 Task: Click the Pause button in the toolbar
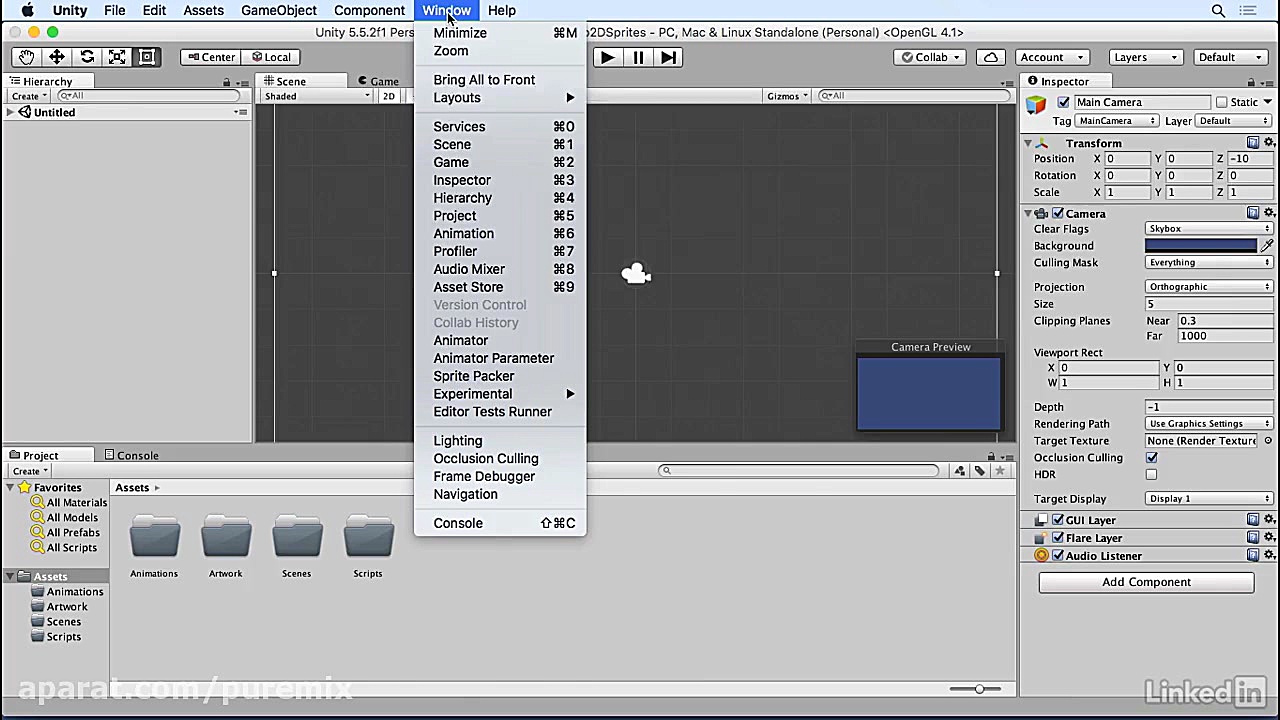point(638,57)
